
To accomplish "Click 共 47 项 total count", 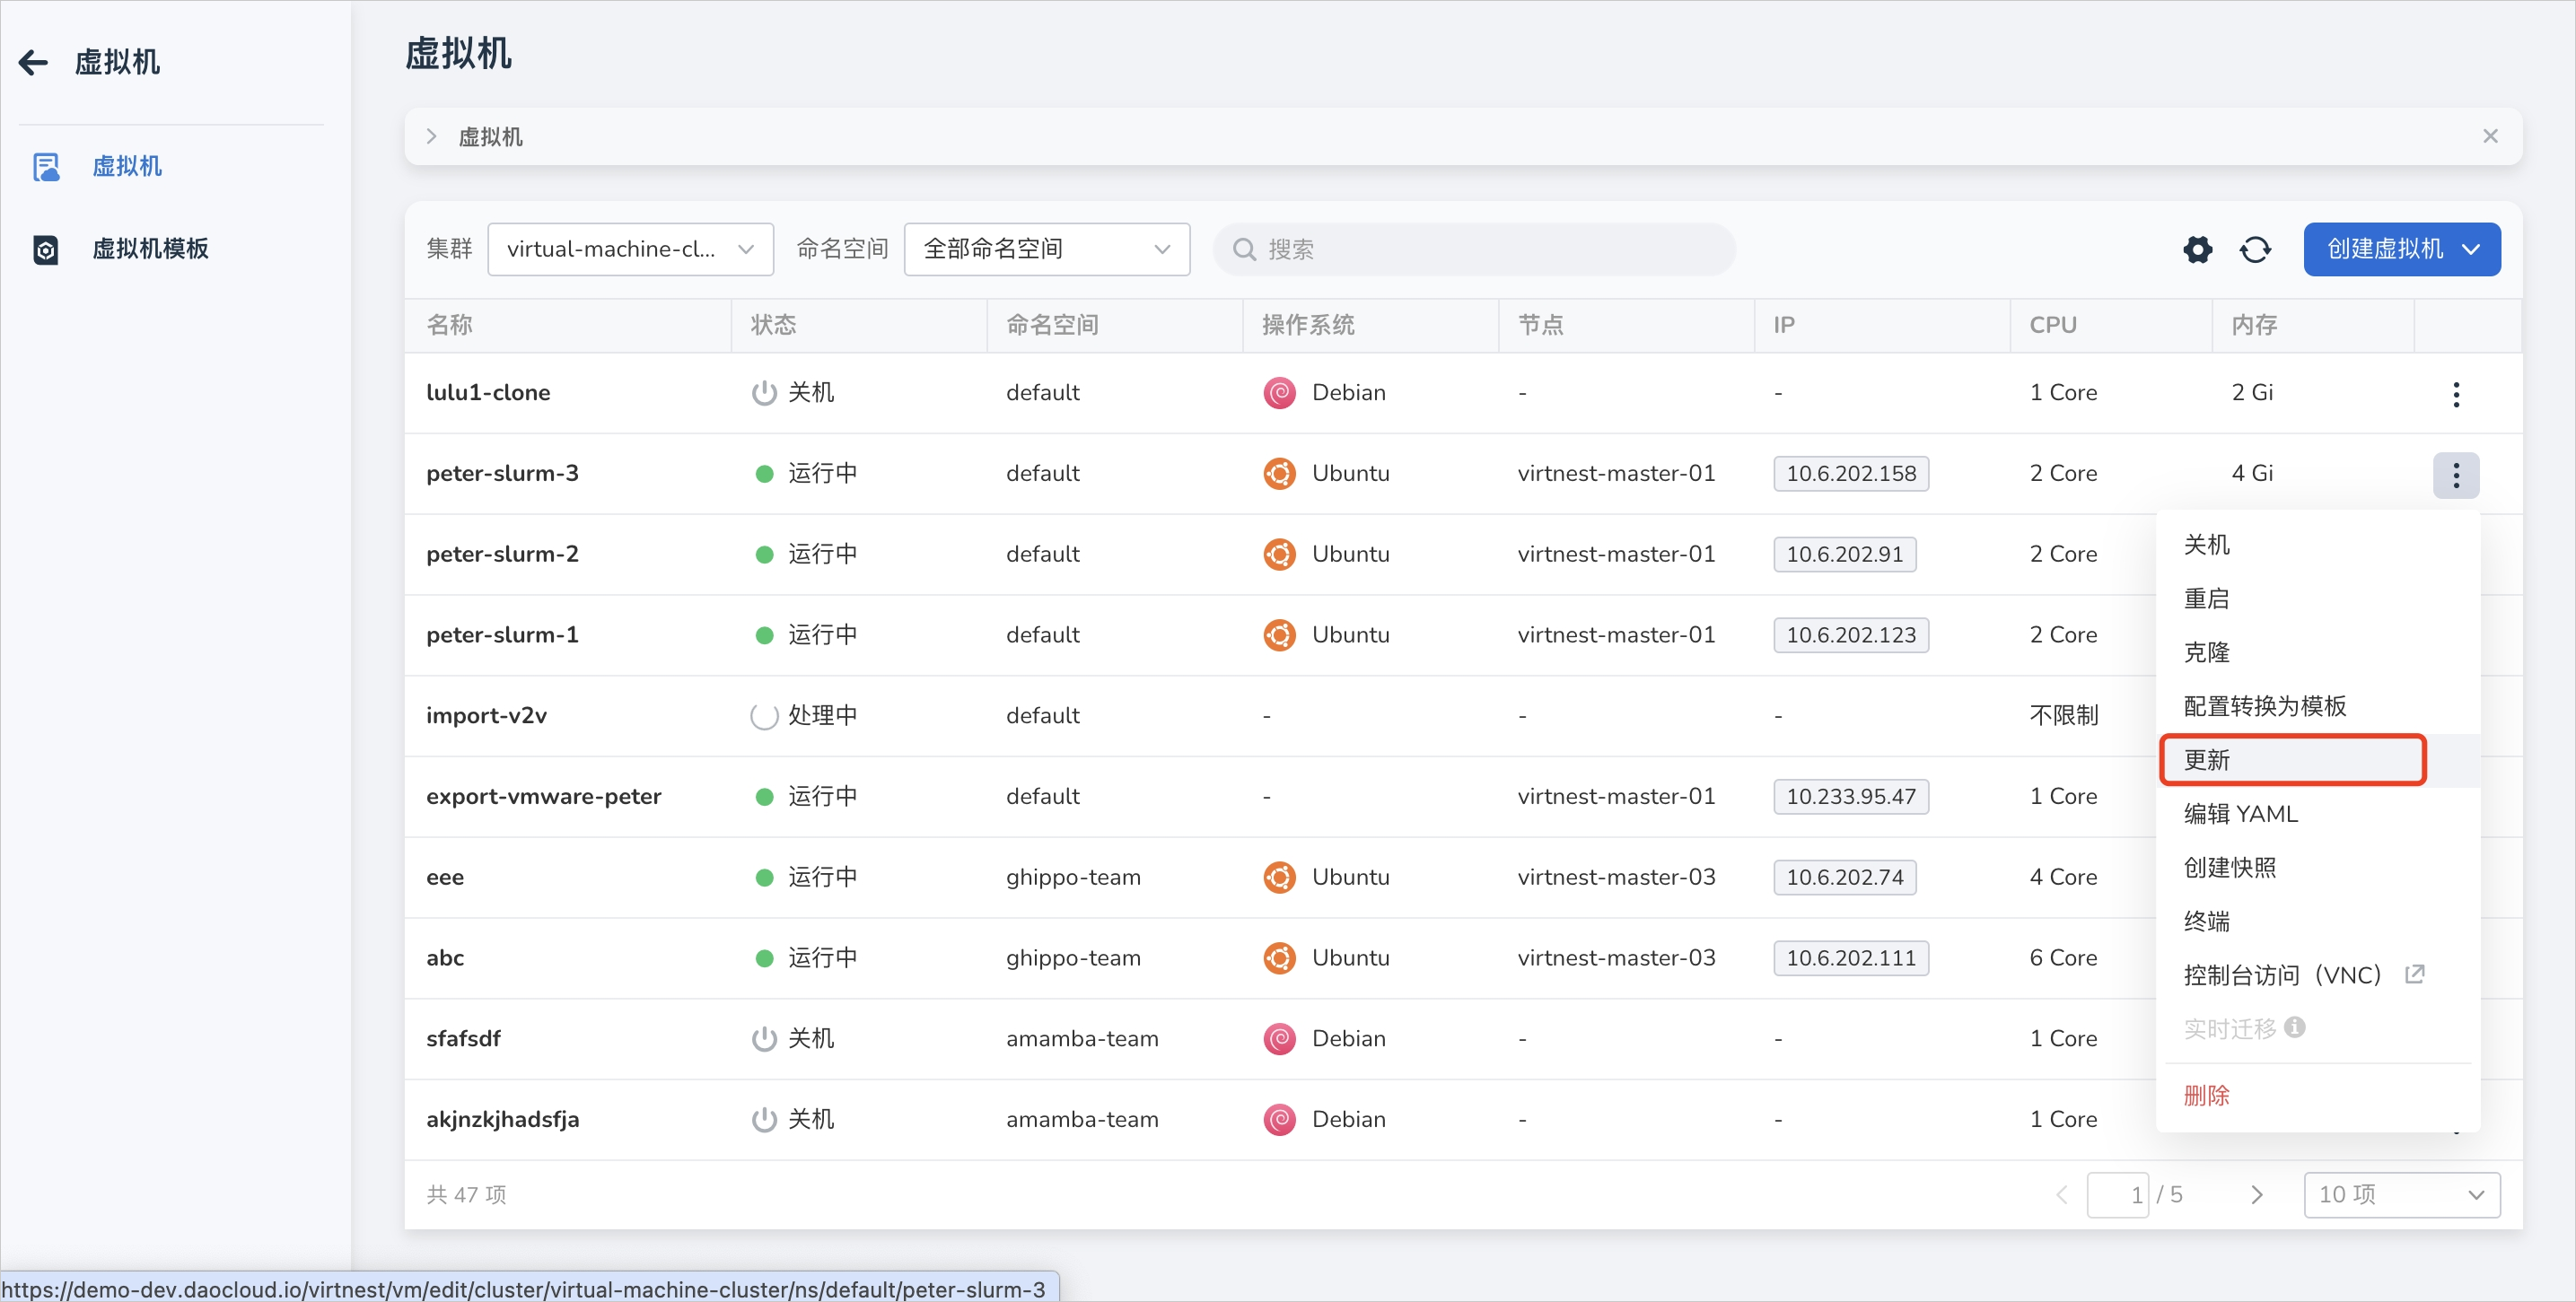I will pyautogui.click(x=466, y=1195).
